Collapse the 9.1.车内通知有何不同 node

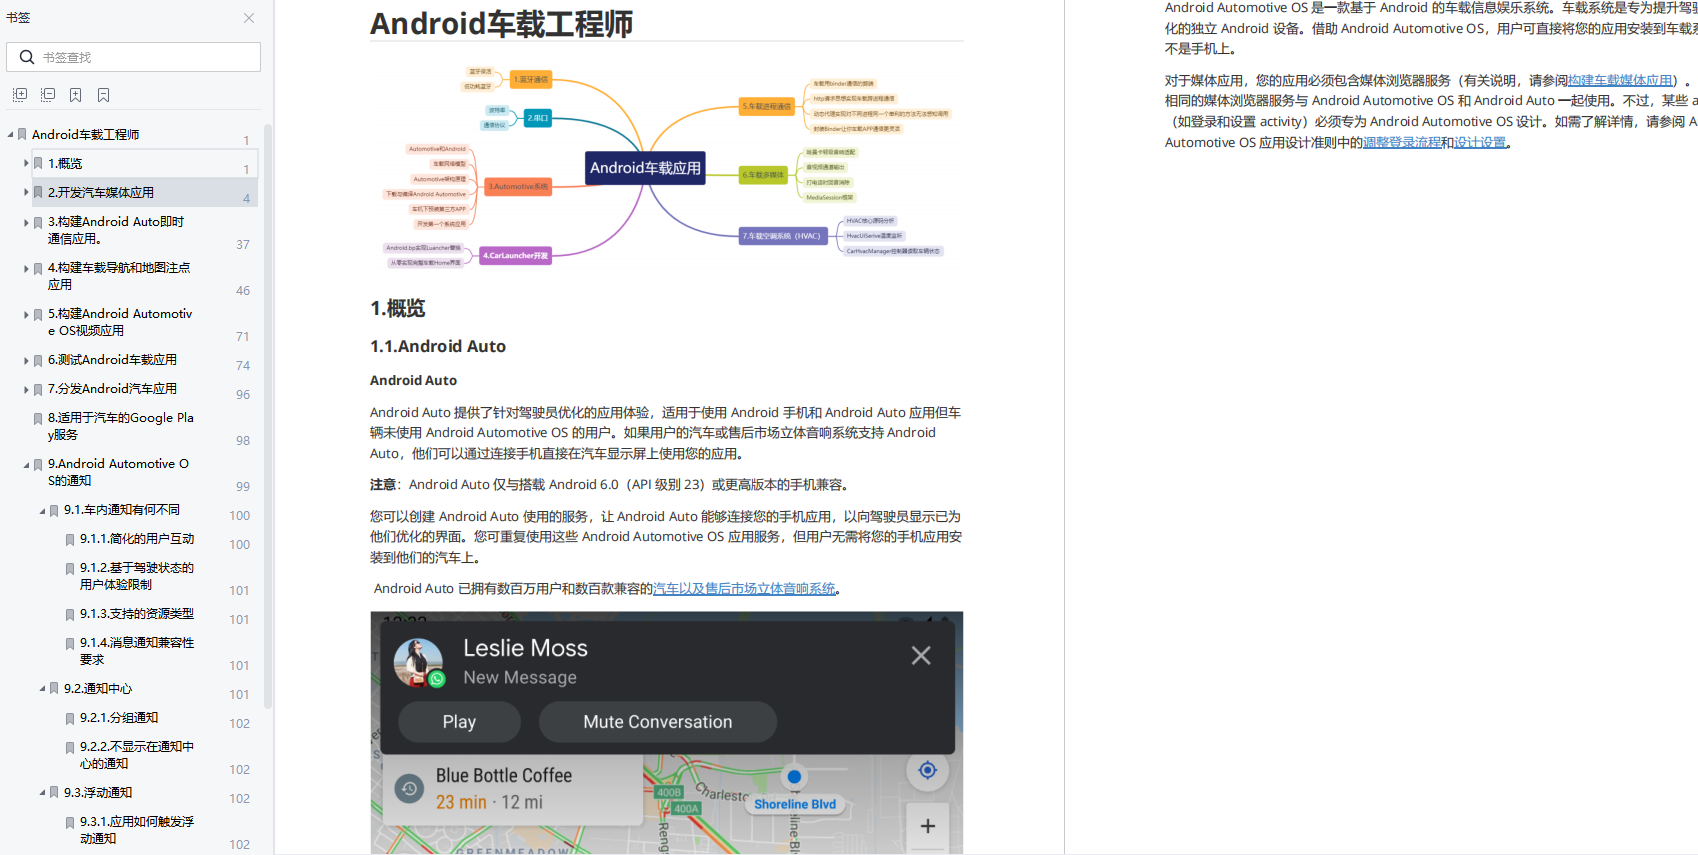coord(42,510)
